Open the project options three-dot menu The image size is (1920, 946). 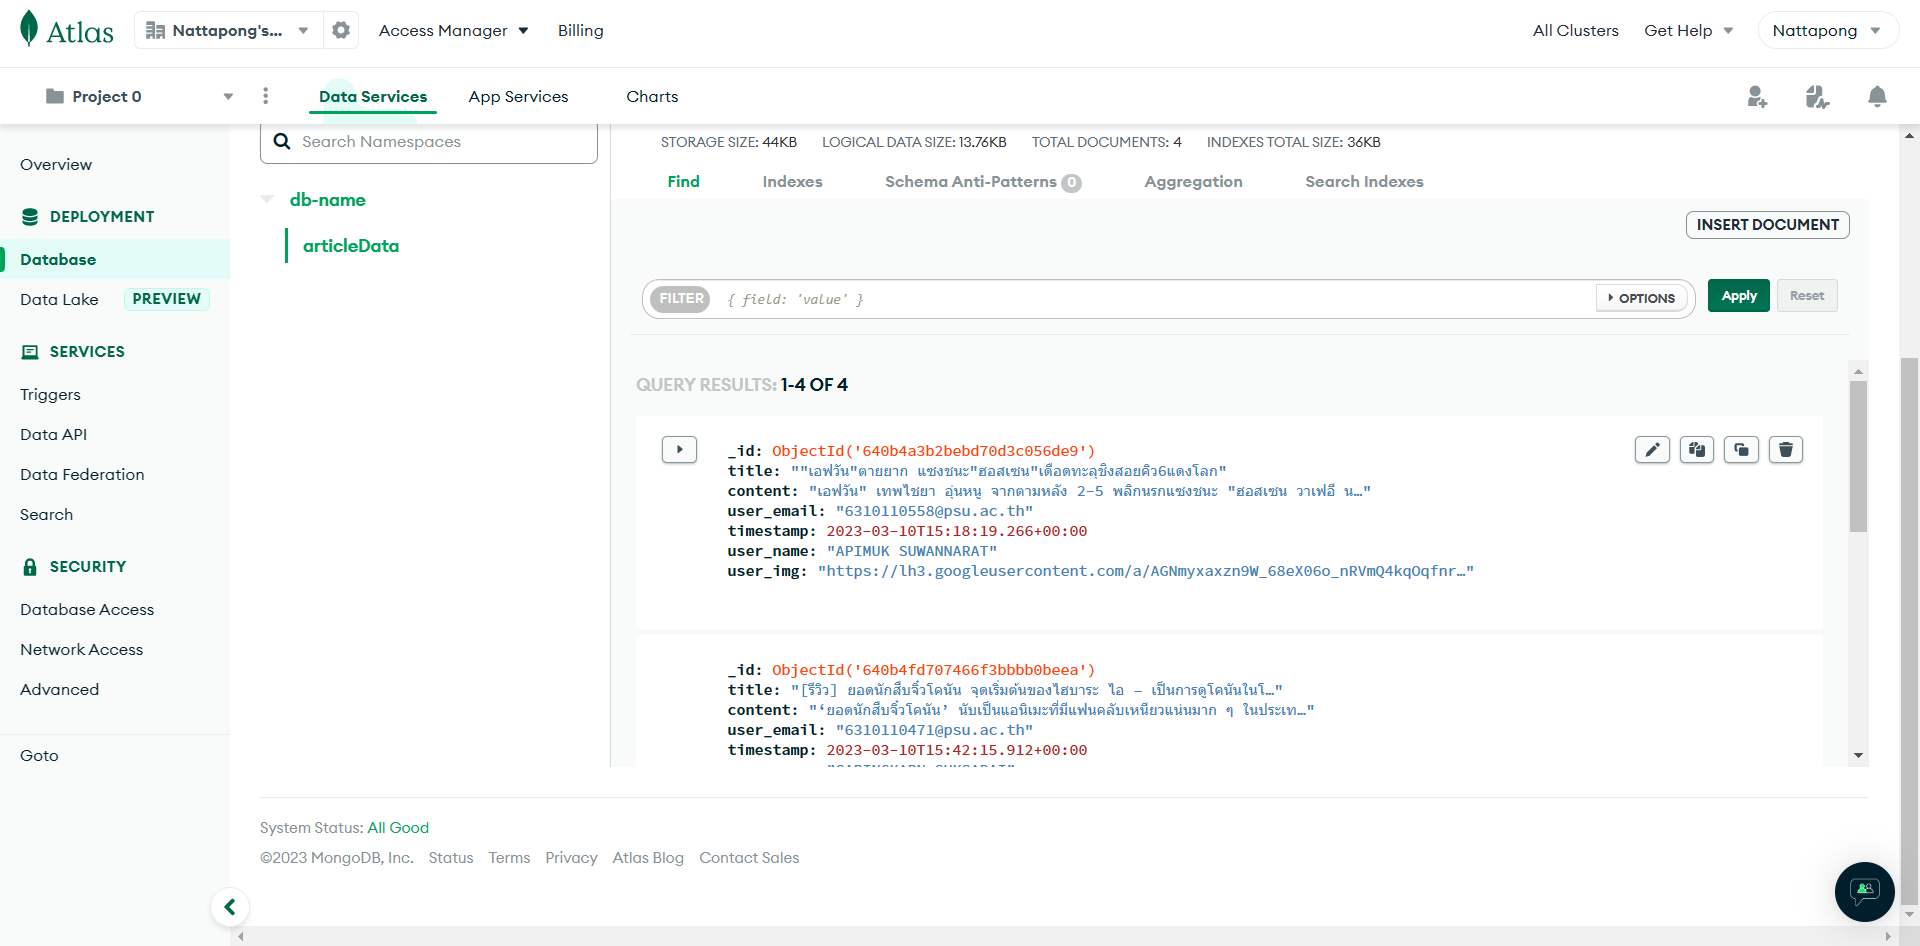point(265,96)
